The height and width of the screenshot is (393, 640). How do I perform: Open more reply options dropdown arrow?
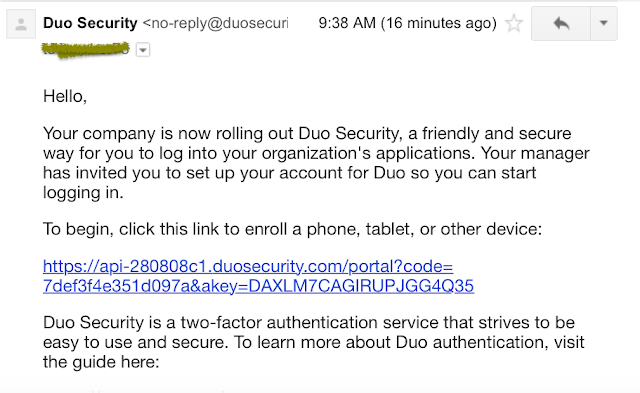click(604, 23)
